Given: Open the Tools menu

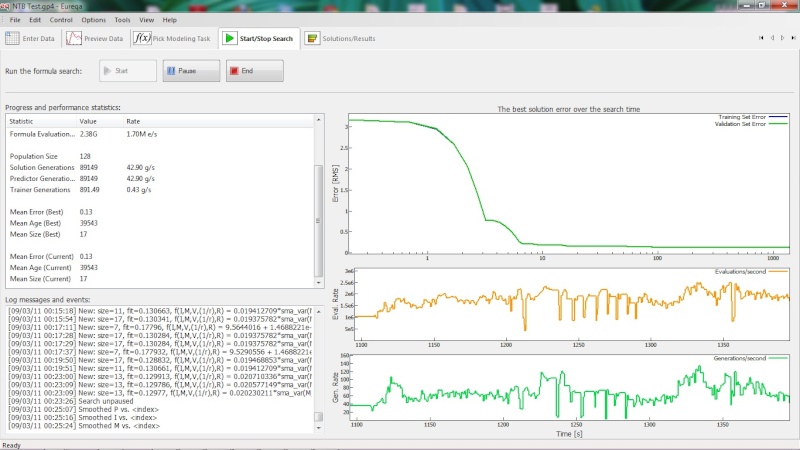Looking at the screenshot, I should 122,20.
